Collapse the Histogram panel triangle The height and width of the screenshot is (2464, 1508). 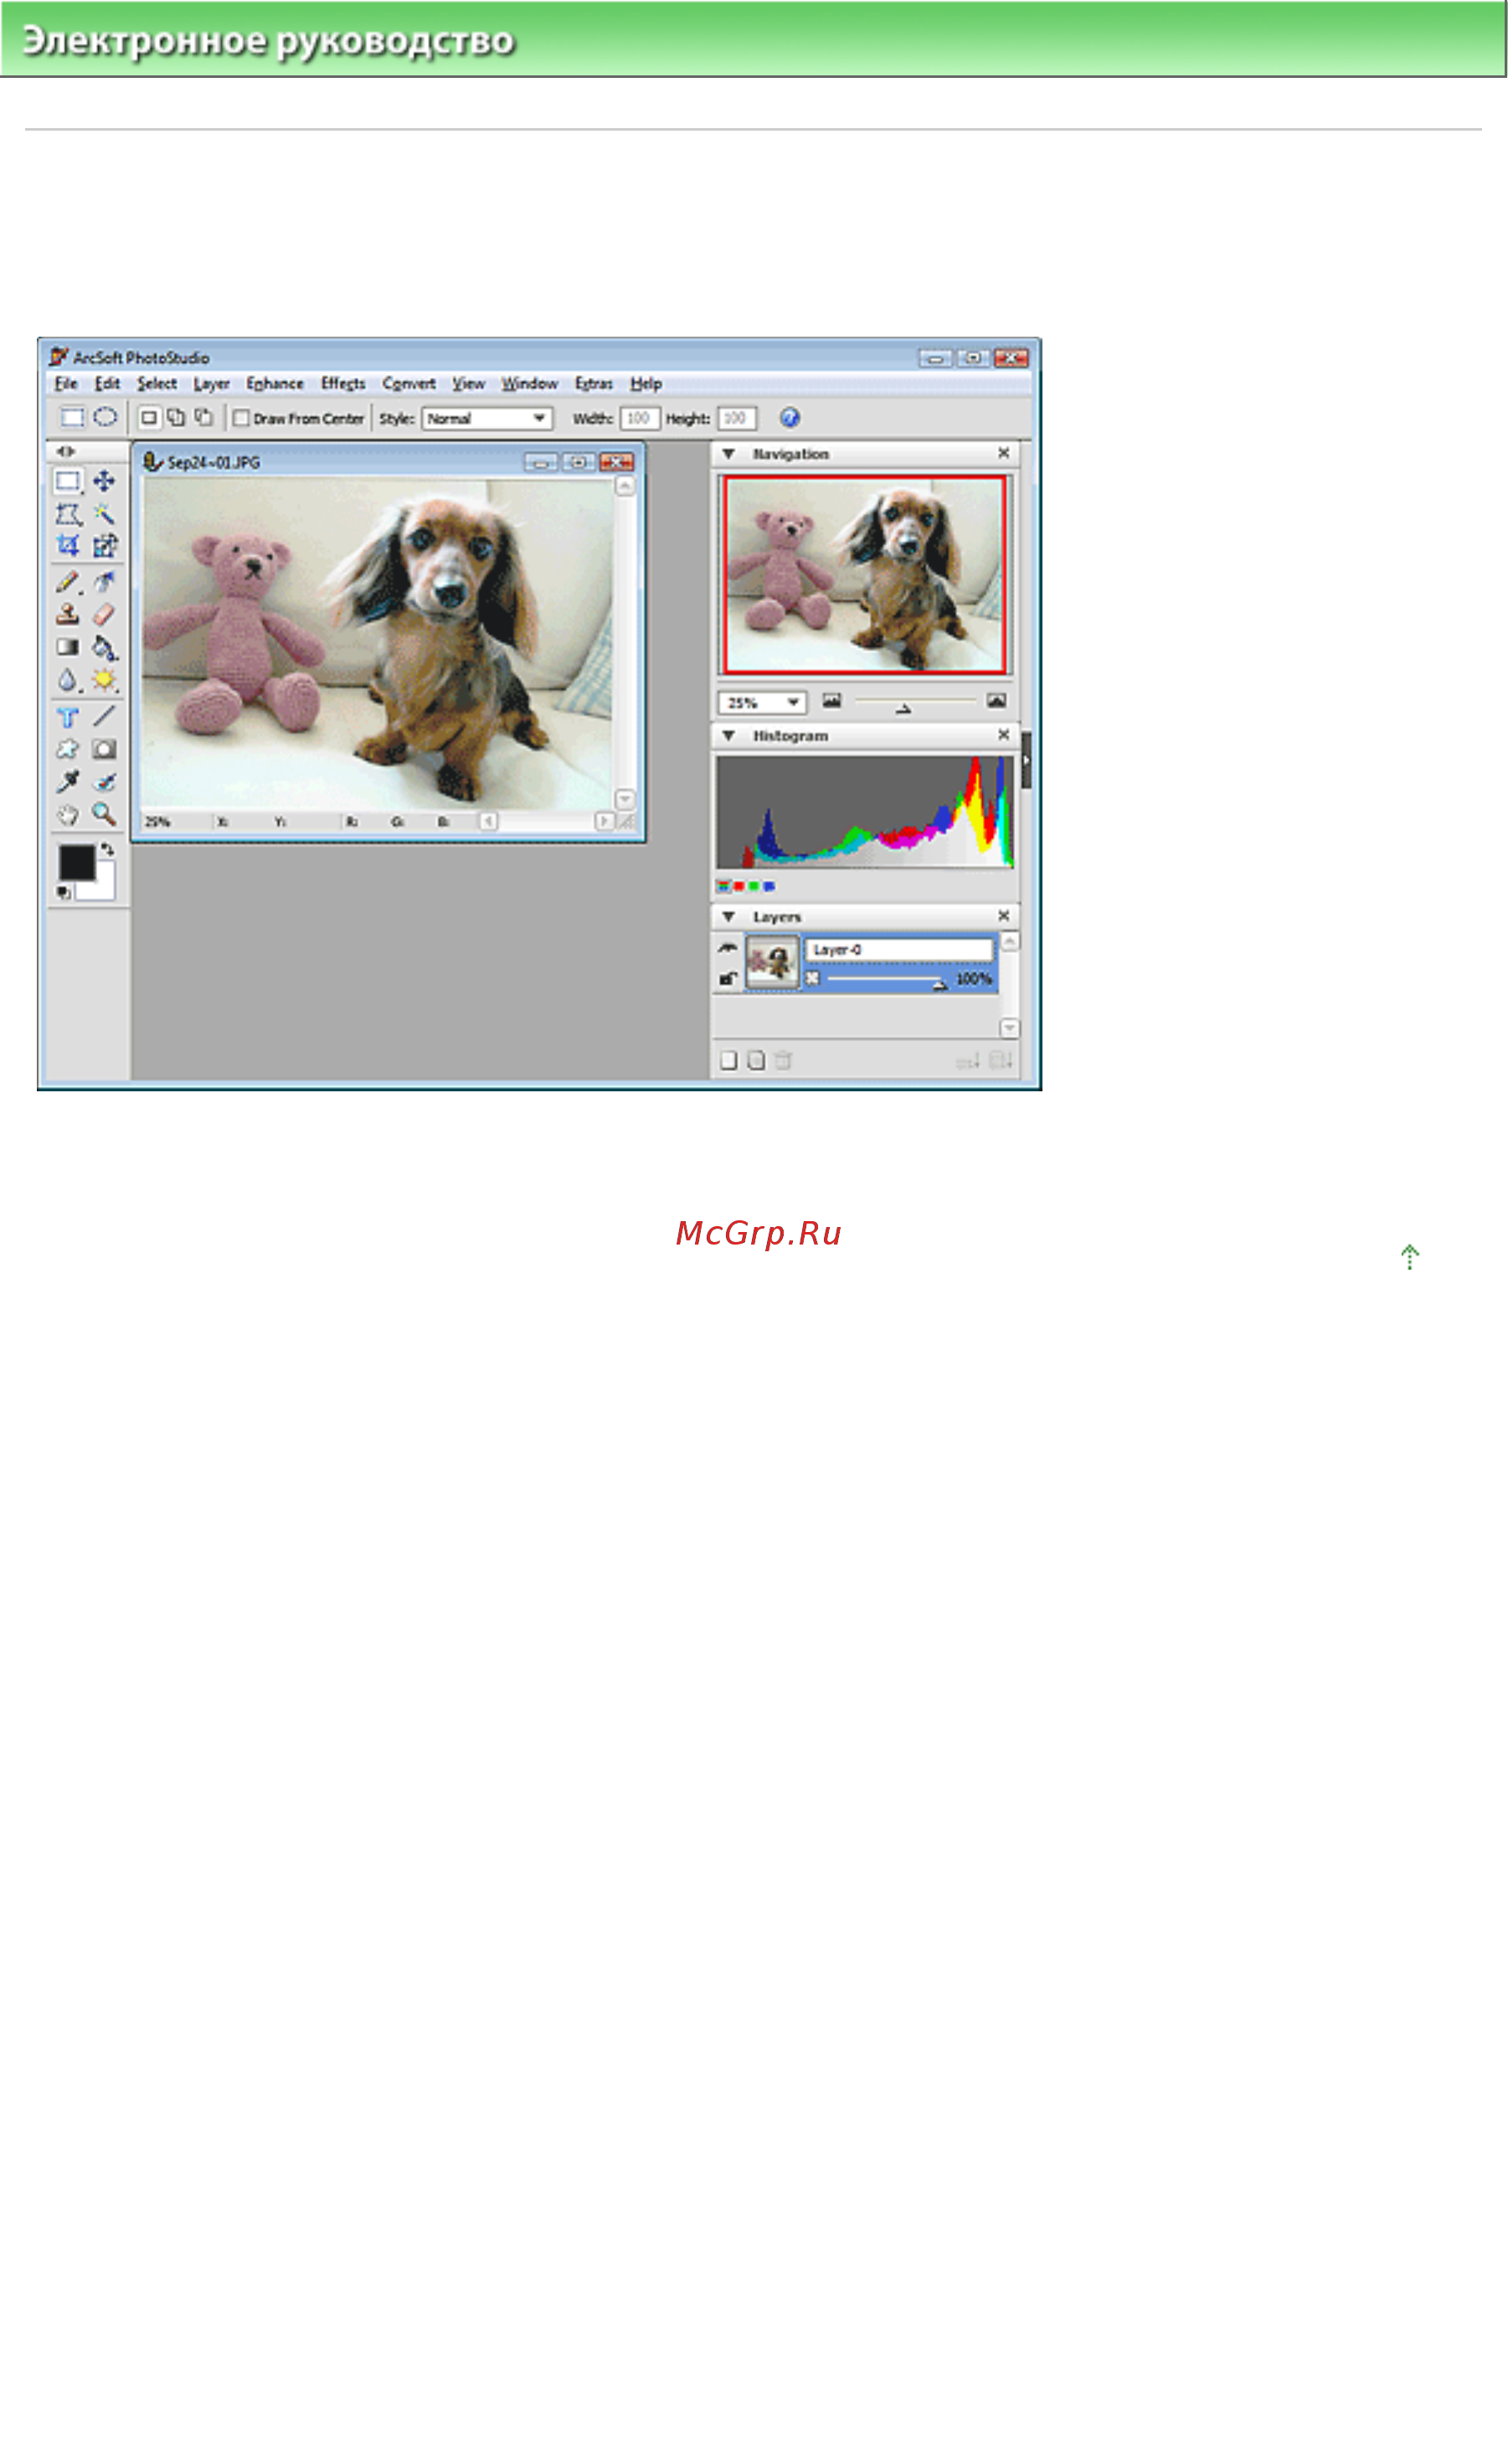[729, 736]
